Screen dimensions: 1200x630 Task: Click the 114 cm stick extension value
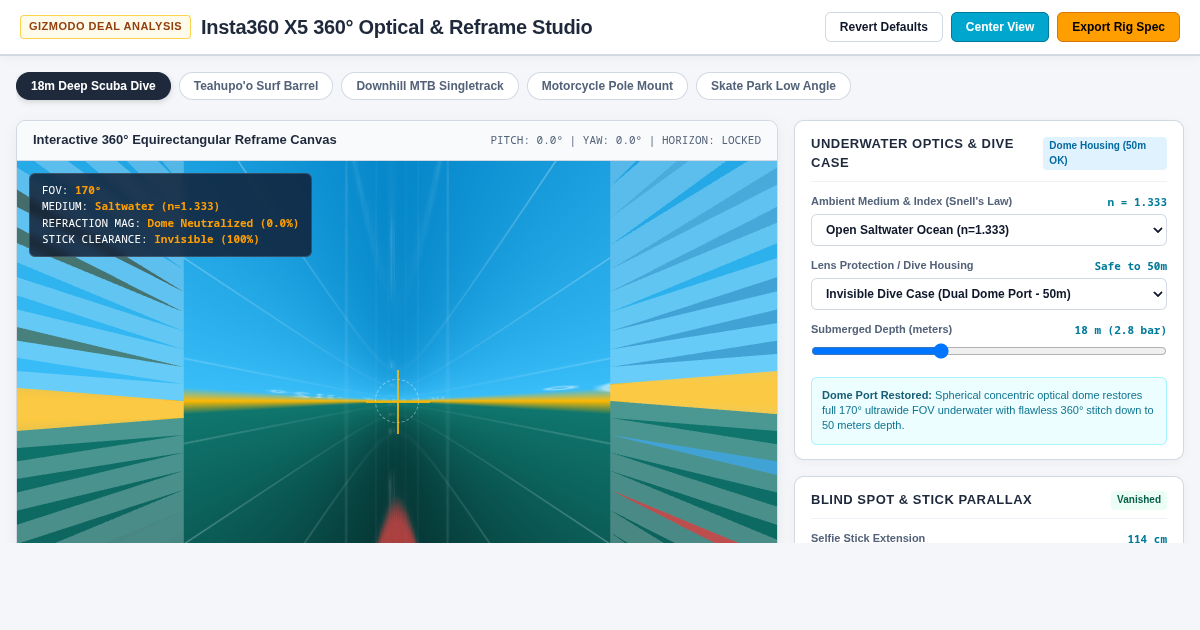[1147, 540]
